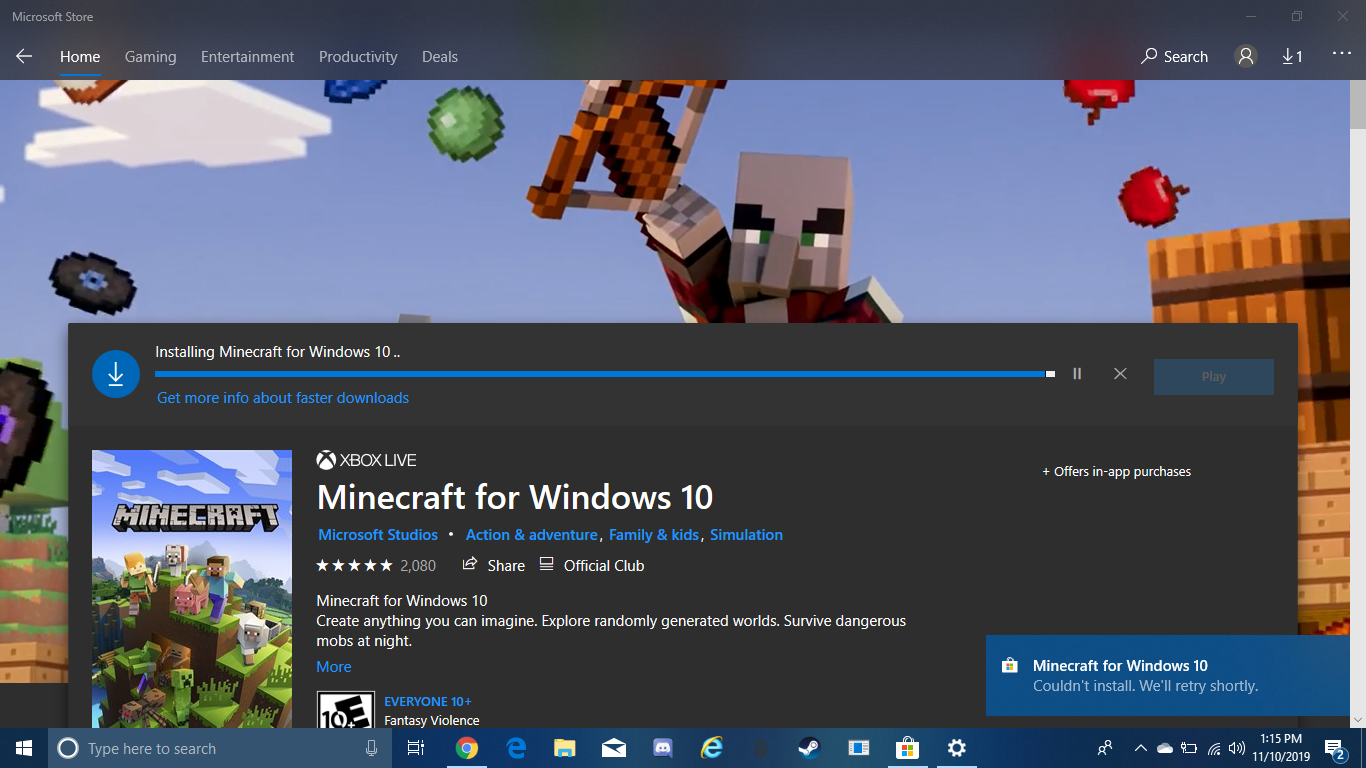Click the disabled Play button

(x=1214, y=377)
